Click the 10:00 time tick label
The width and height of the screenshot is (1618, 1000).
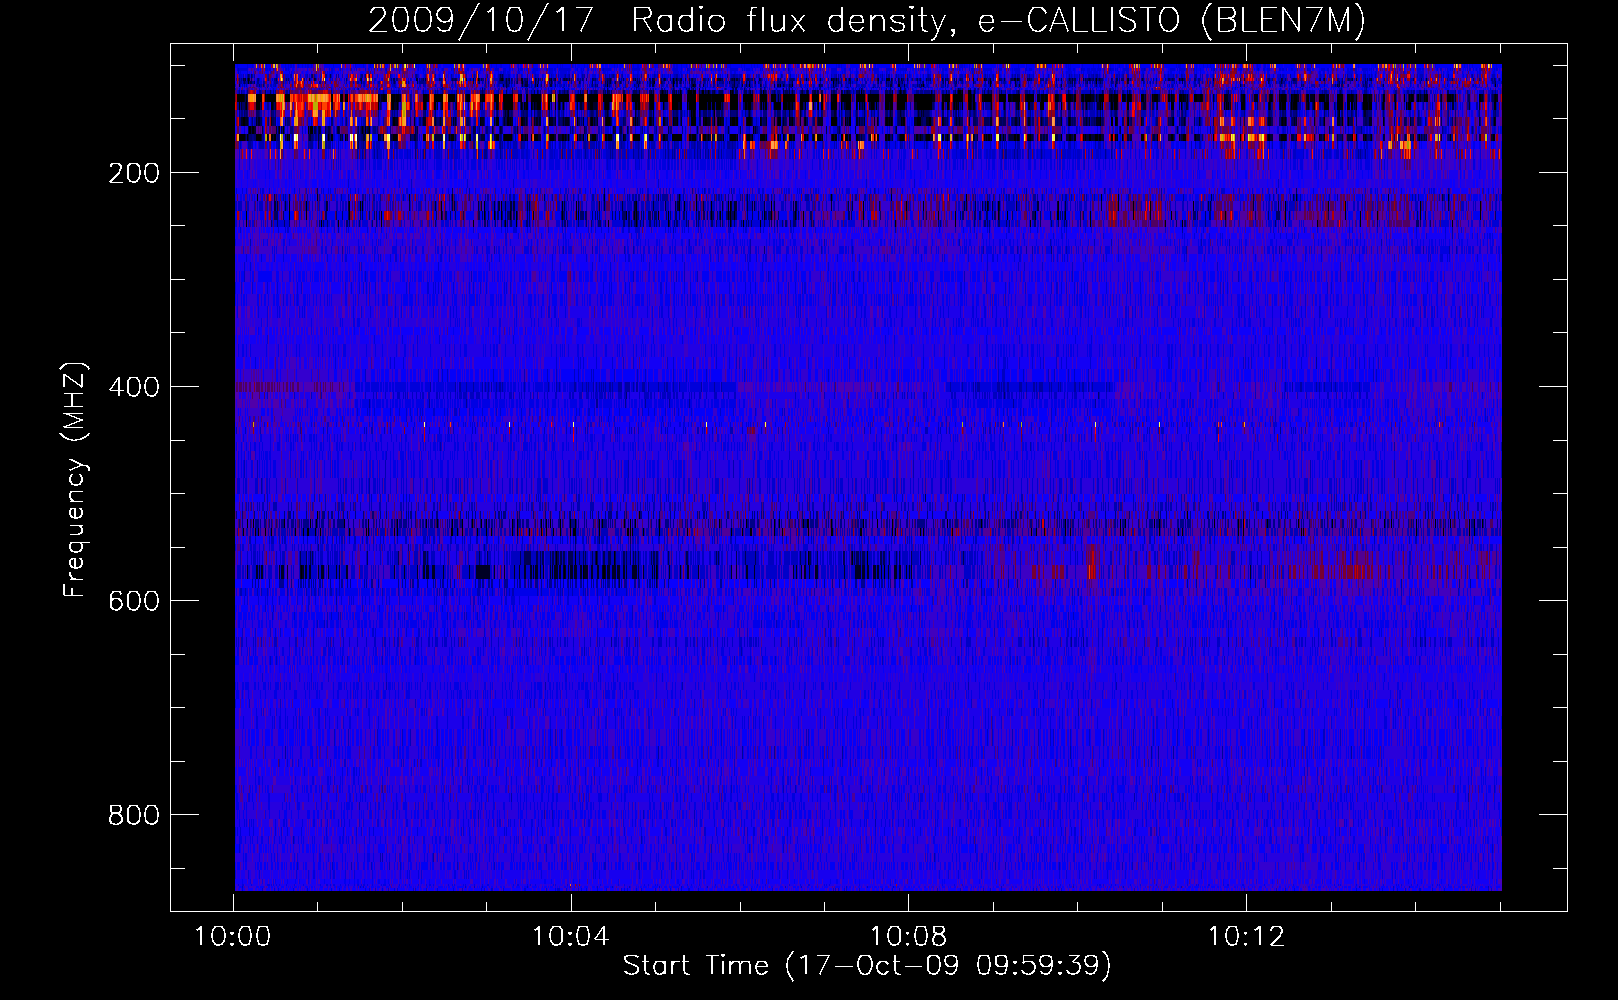tap(233, 937)
